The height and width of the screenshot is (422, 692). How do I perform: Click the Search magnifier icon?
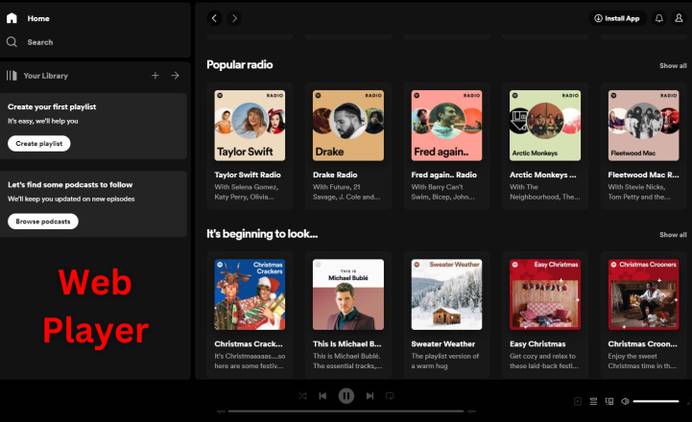[x=12, y=42]
